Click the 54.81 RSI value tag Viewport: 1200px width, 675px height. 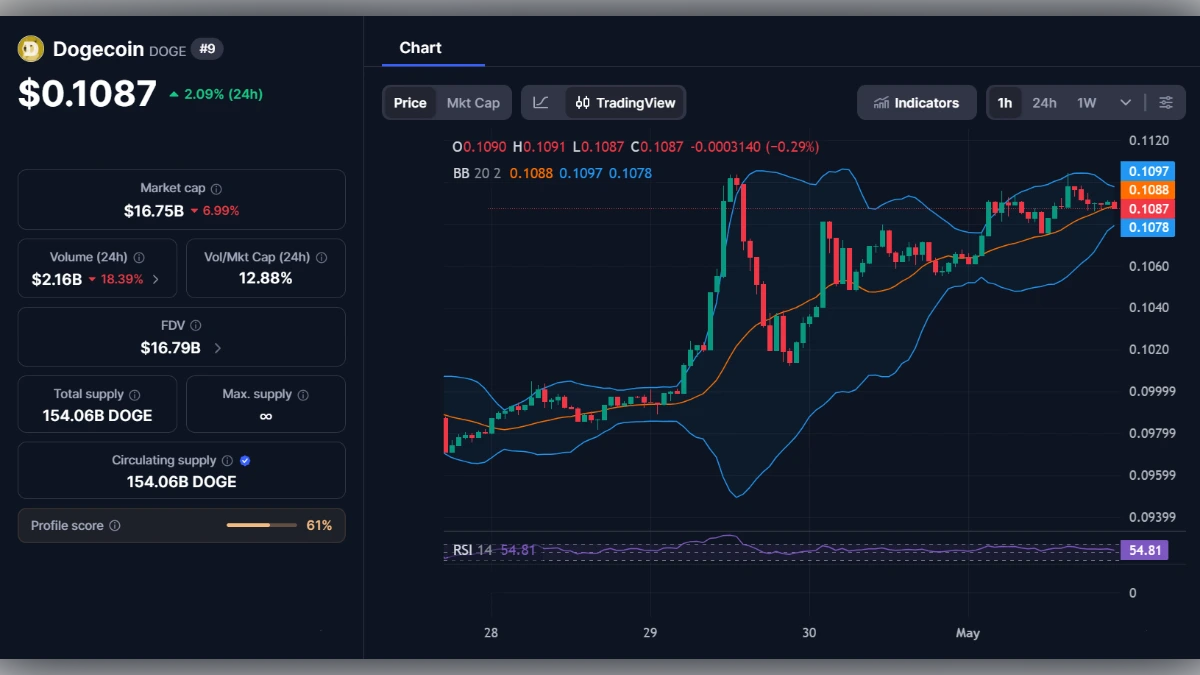click(1144, 550)
